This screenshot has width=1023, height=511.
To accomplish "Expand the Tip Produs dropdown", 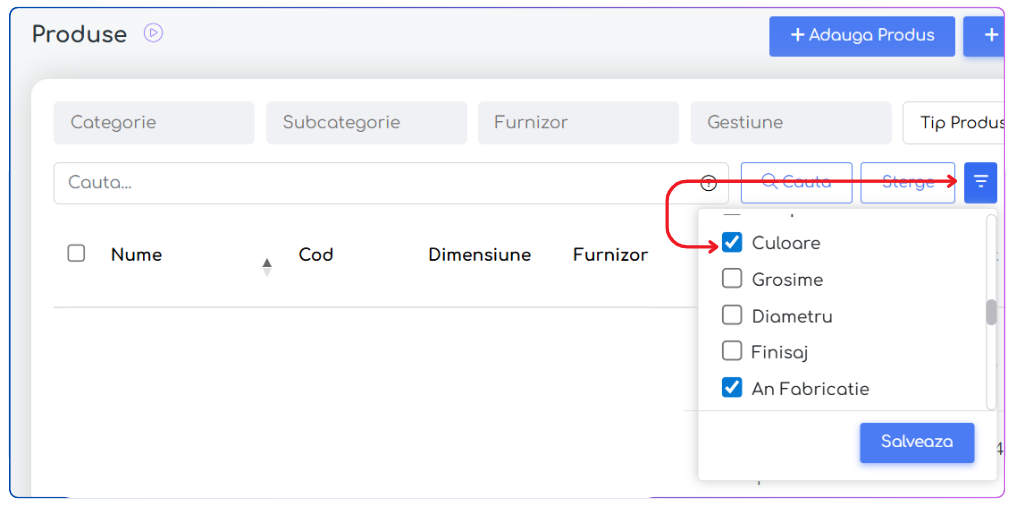I will 953,123.
